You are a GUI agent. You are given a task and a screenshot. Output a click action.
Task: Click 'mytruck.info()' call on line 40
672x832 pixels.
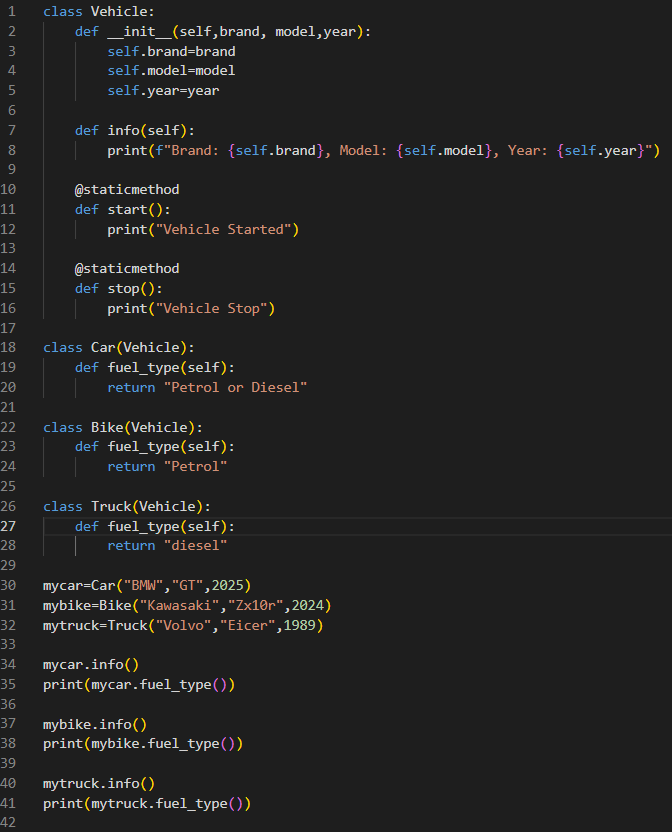pos(99,784)
